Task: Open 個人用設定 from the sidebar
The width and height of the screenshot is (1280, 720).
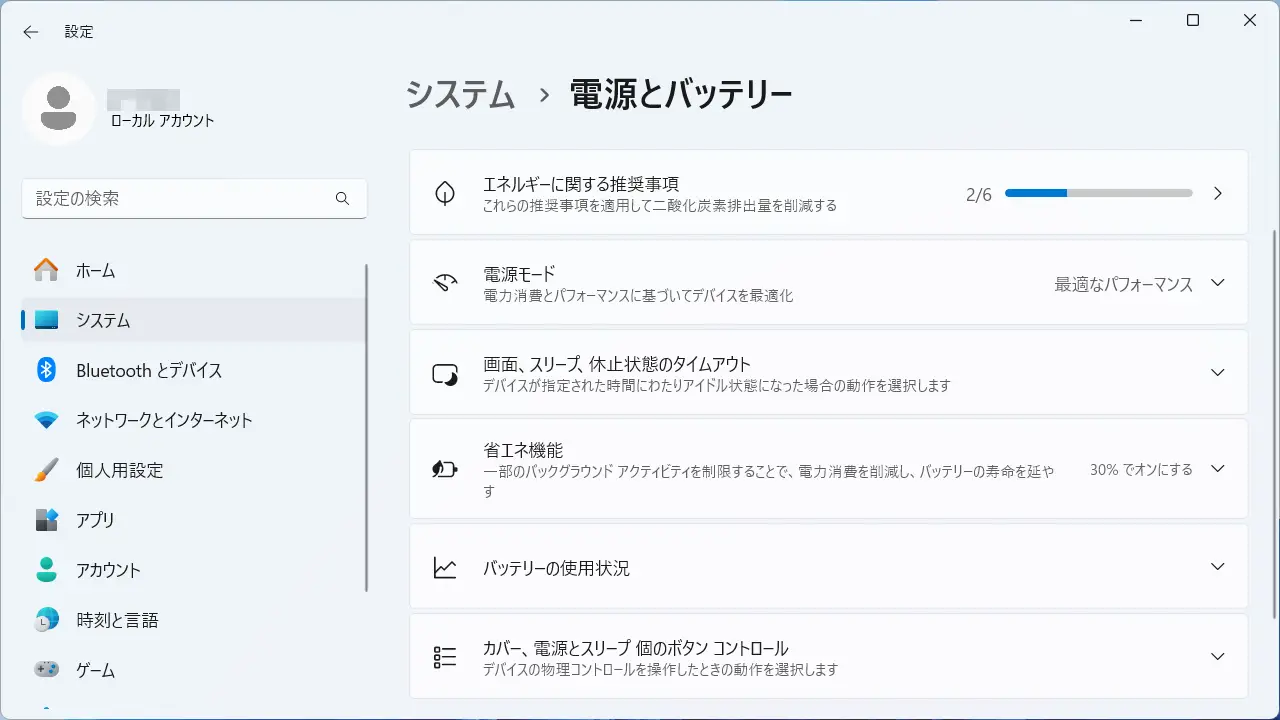Action: coord(119,471)
